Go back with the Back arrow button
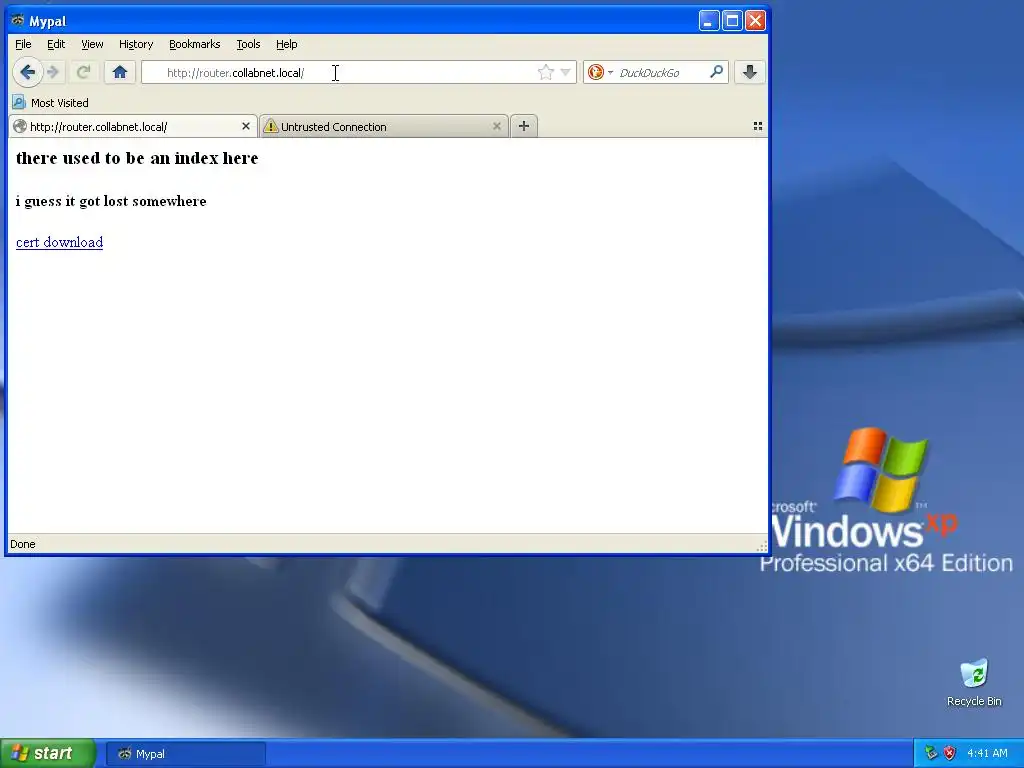 pyautogui.click(x=27, y=72)
